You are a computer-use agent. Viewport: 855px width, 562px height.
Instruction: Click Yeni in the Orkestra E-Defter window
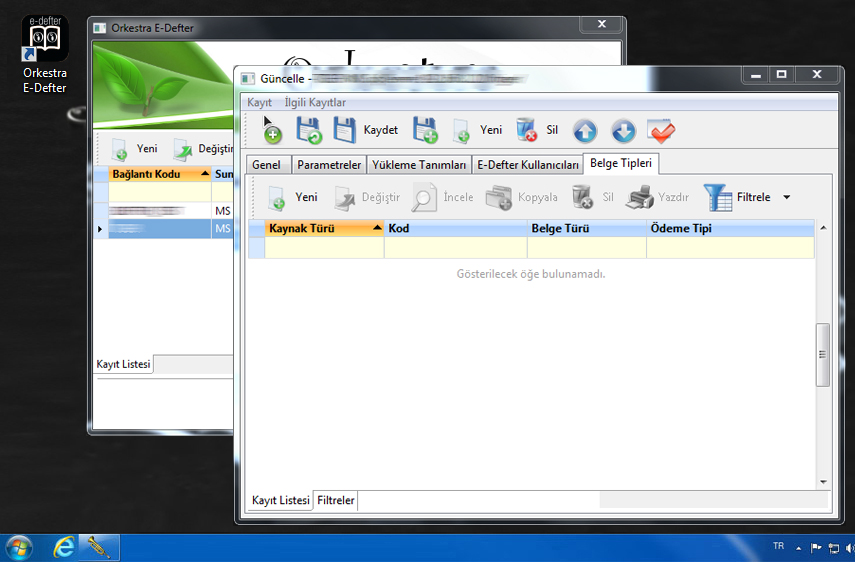coord(135,149)
